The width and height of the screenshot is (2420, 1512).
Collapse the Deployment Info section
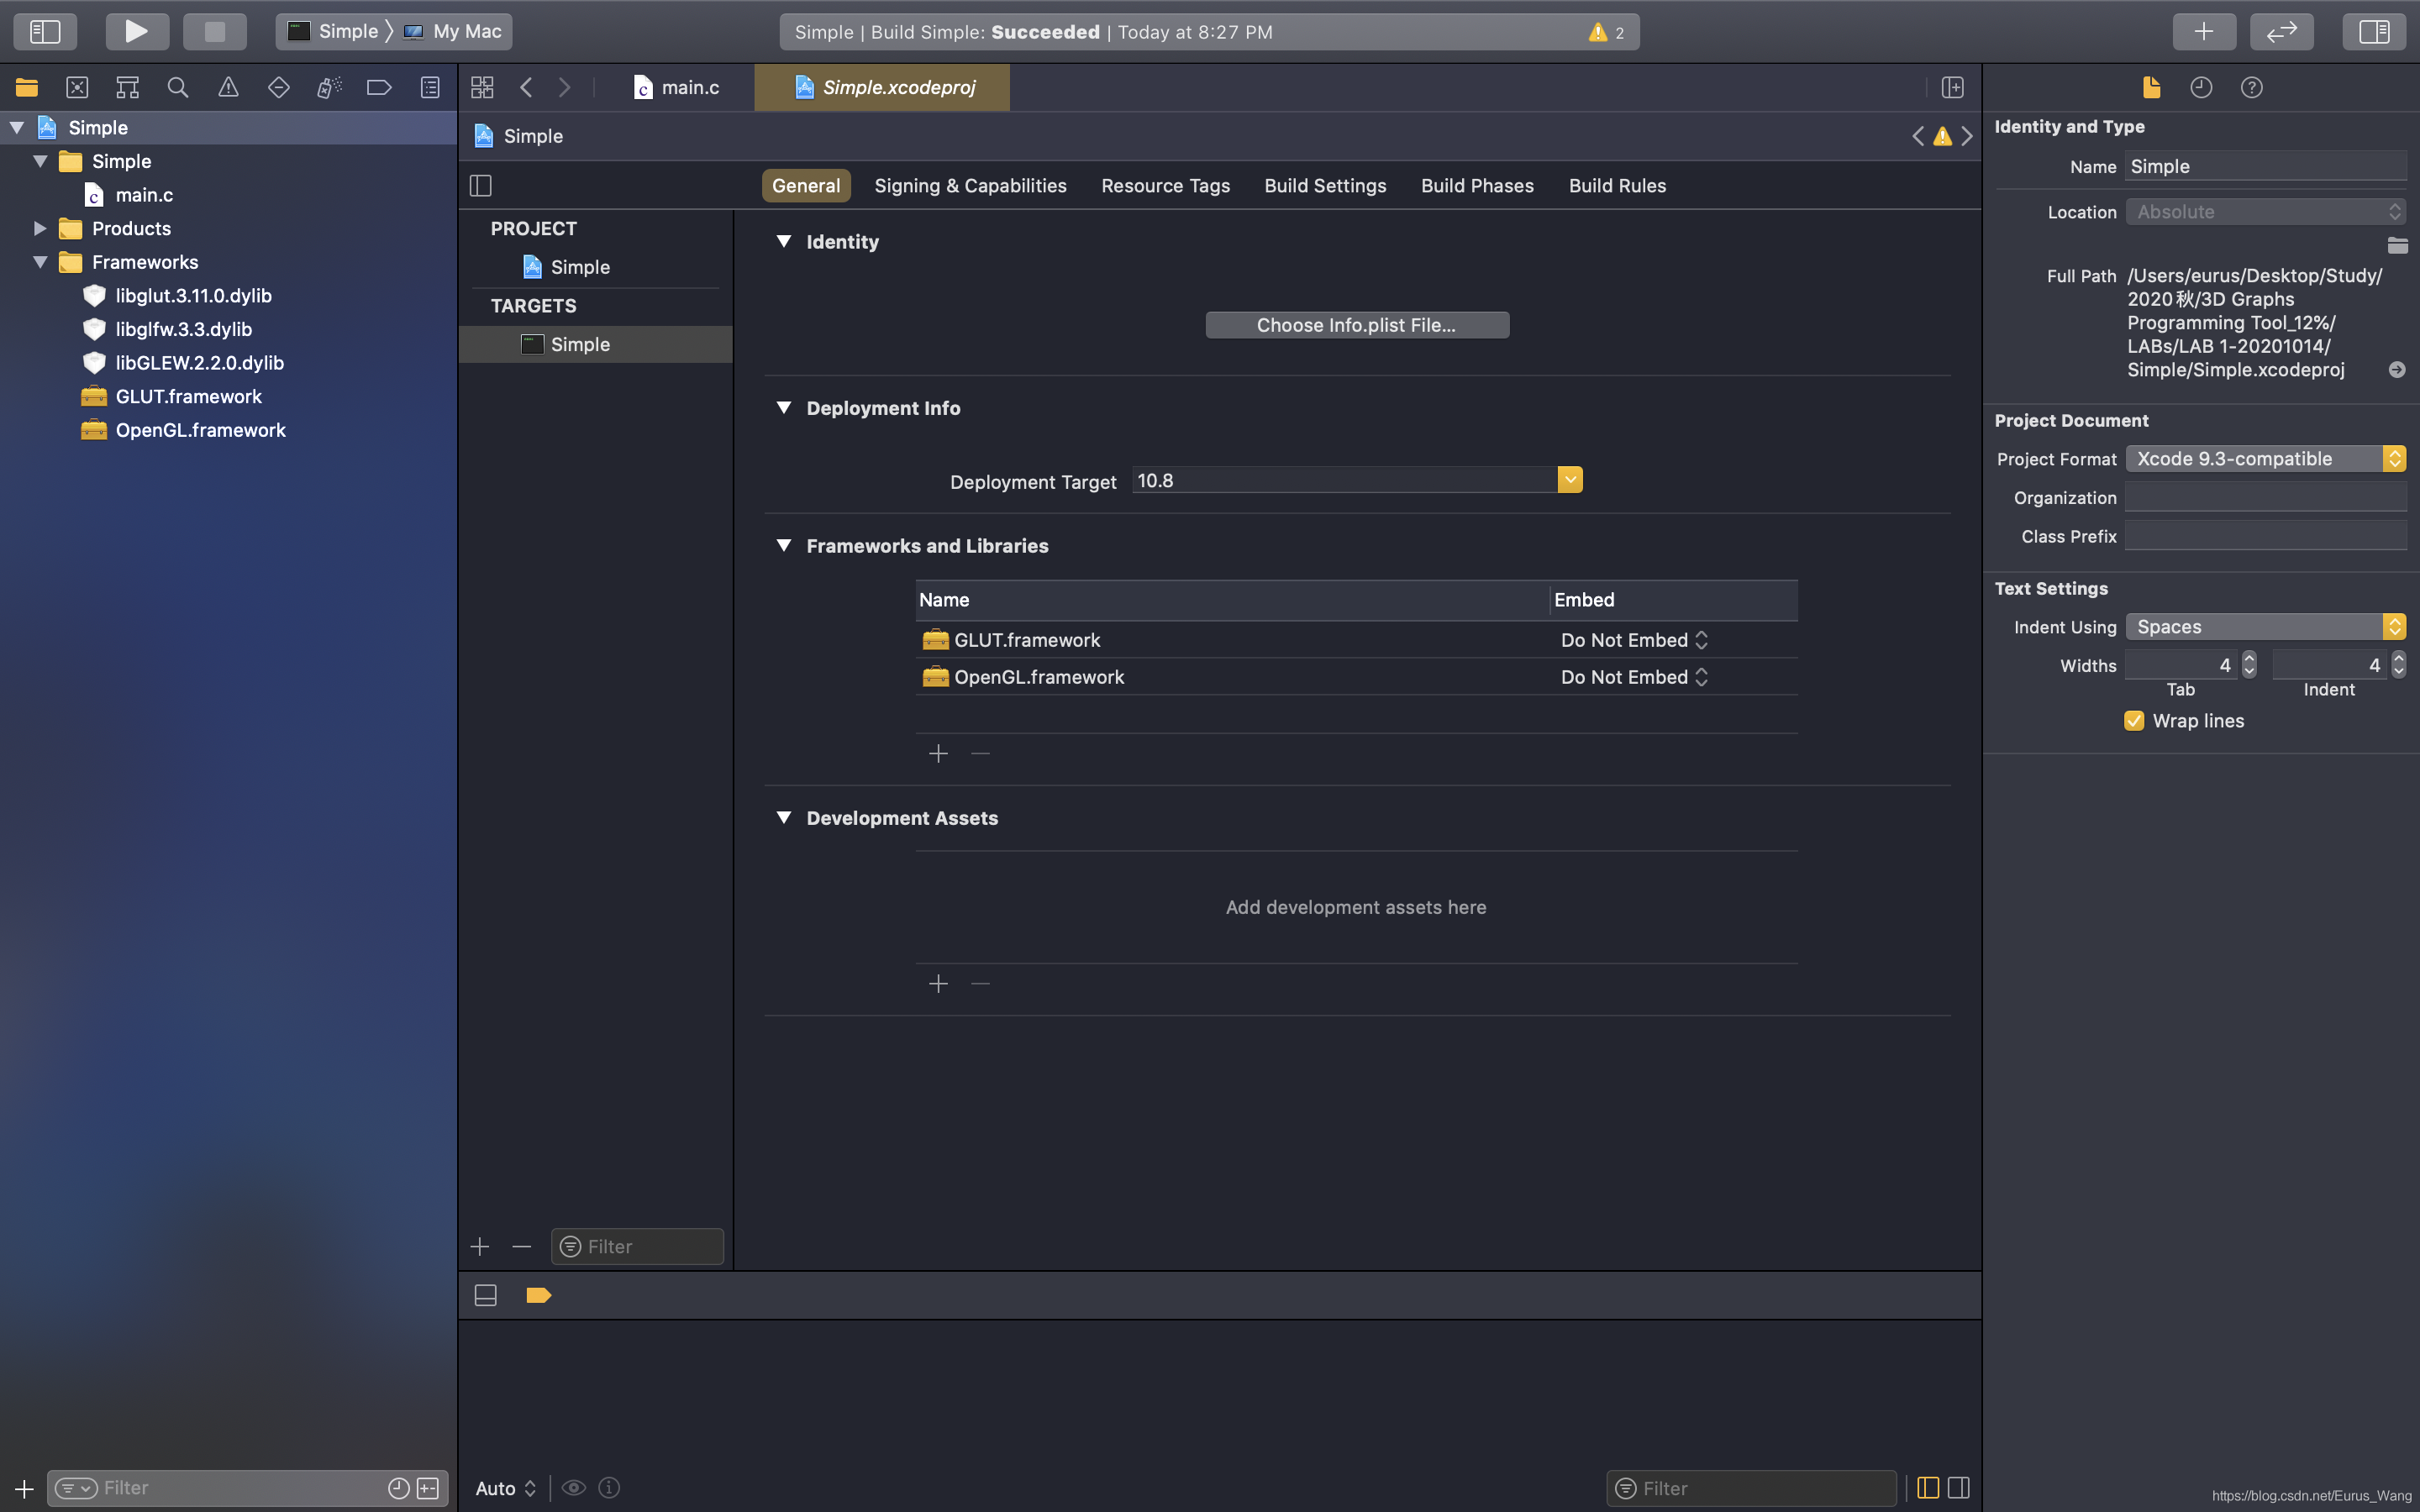[784, 408]
